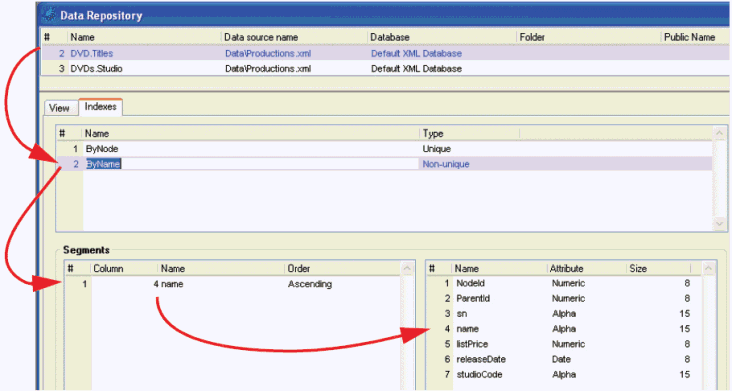
Task: Select the DVD.Titles data source row
Action: coord(386,53)
